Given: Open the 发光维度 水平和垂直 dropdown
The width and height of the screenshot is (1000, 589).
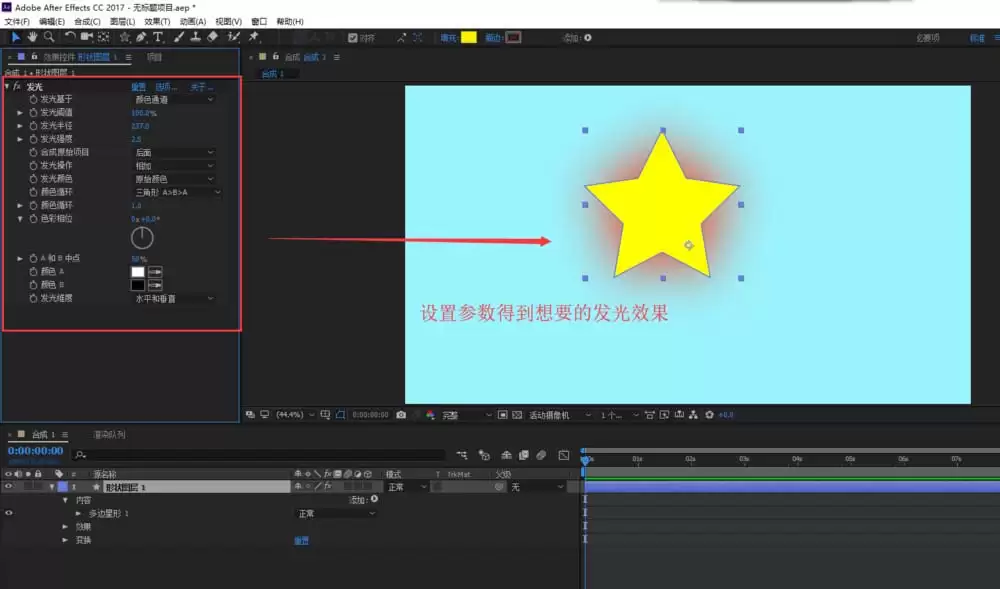Looking at the screenshot, I should click(x=174, y=298).
